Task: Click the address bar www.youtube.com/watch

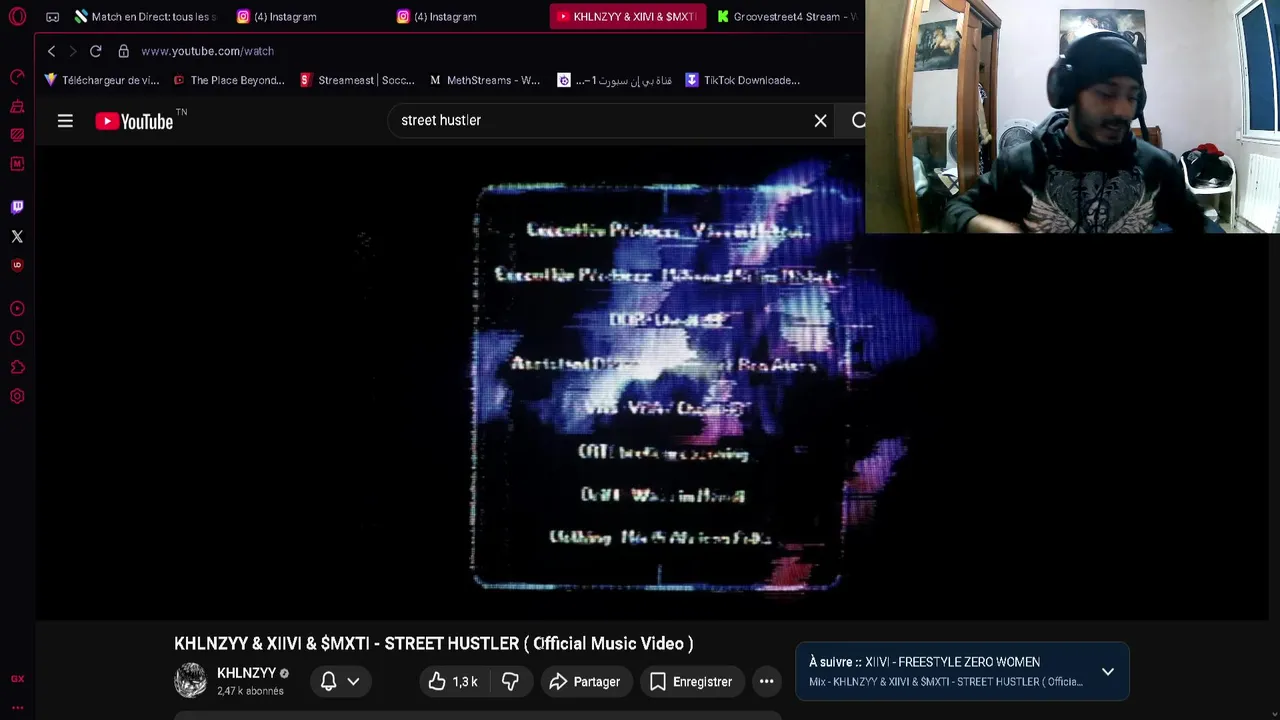Action: 207,51
